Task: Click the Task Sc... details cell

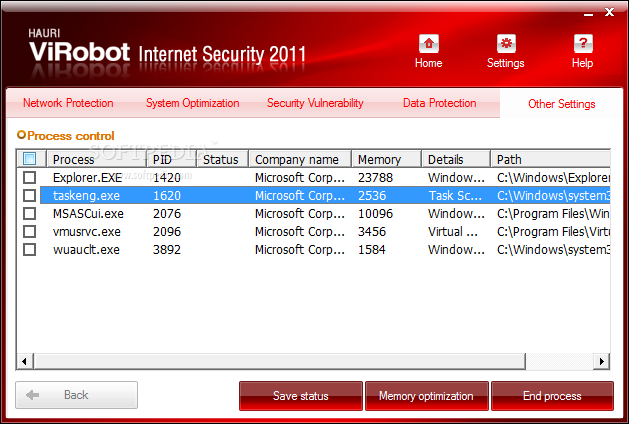Action: tap(455, 195)
